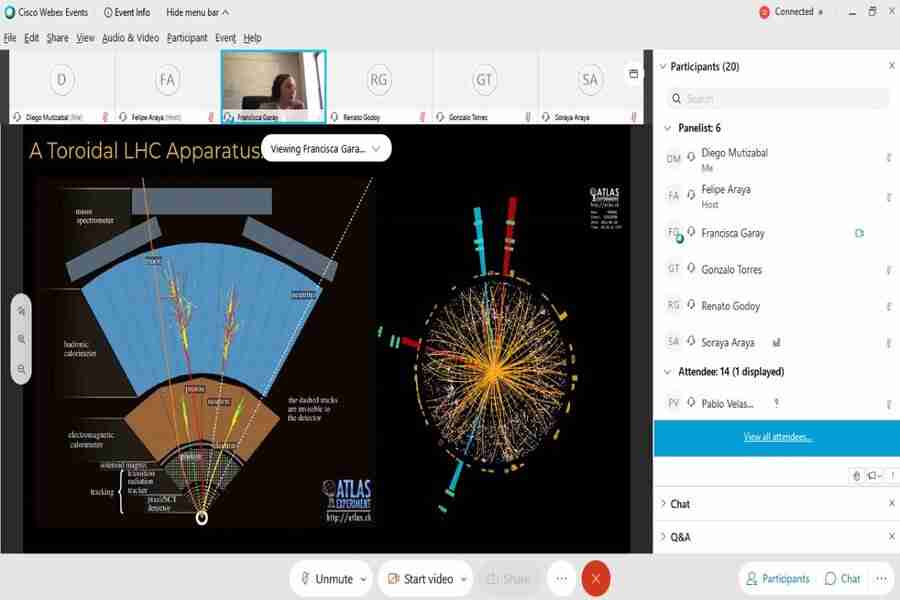Open more panel options at the bottom right
The height and width of the screenshot is (600, 900).
881,579
